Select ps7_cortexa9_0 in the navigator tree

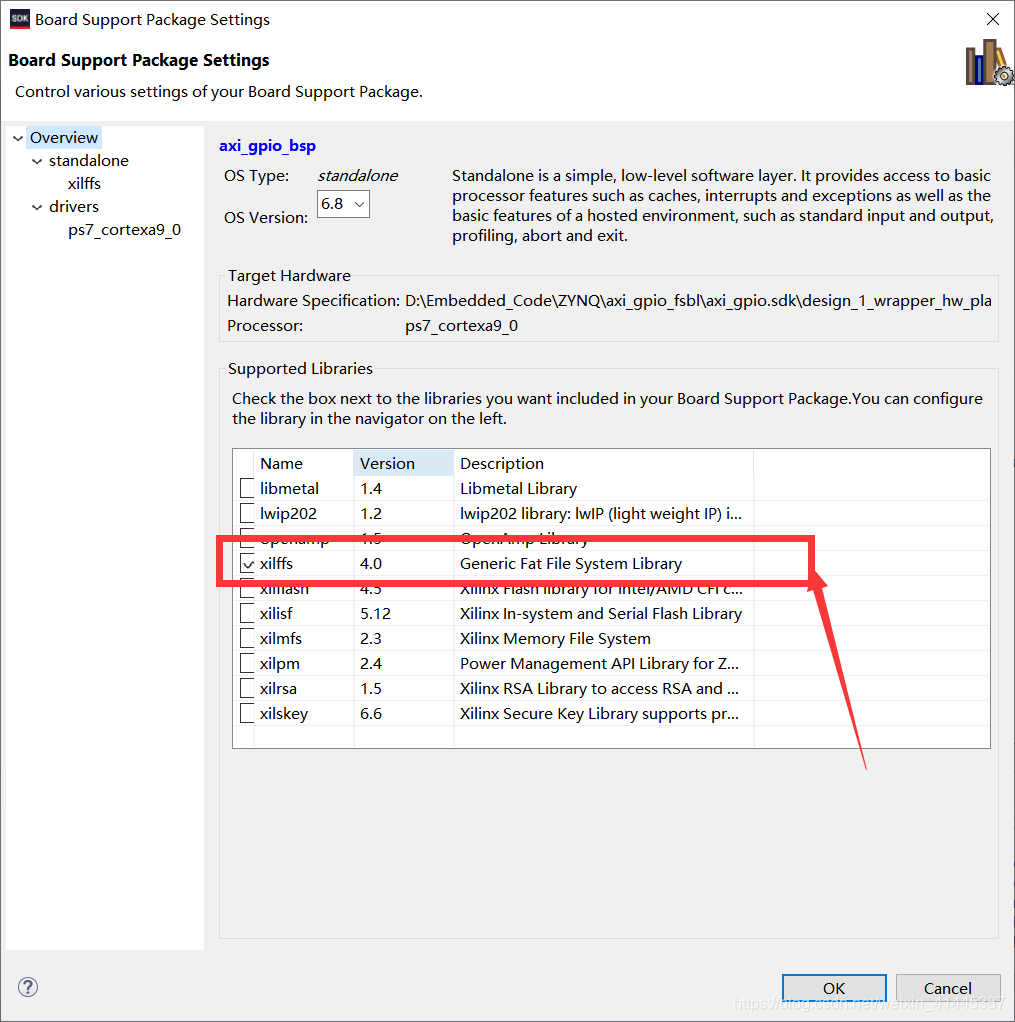coord(125,229)
